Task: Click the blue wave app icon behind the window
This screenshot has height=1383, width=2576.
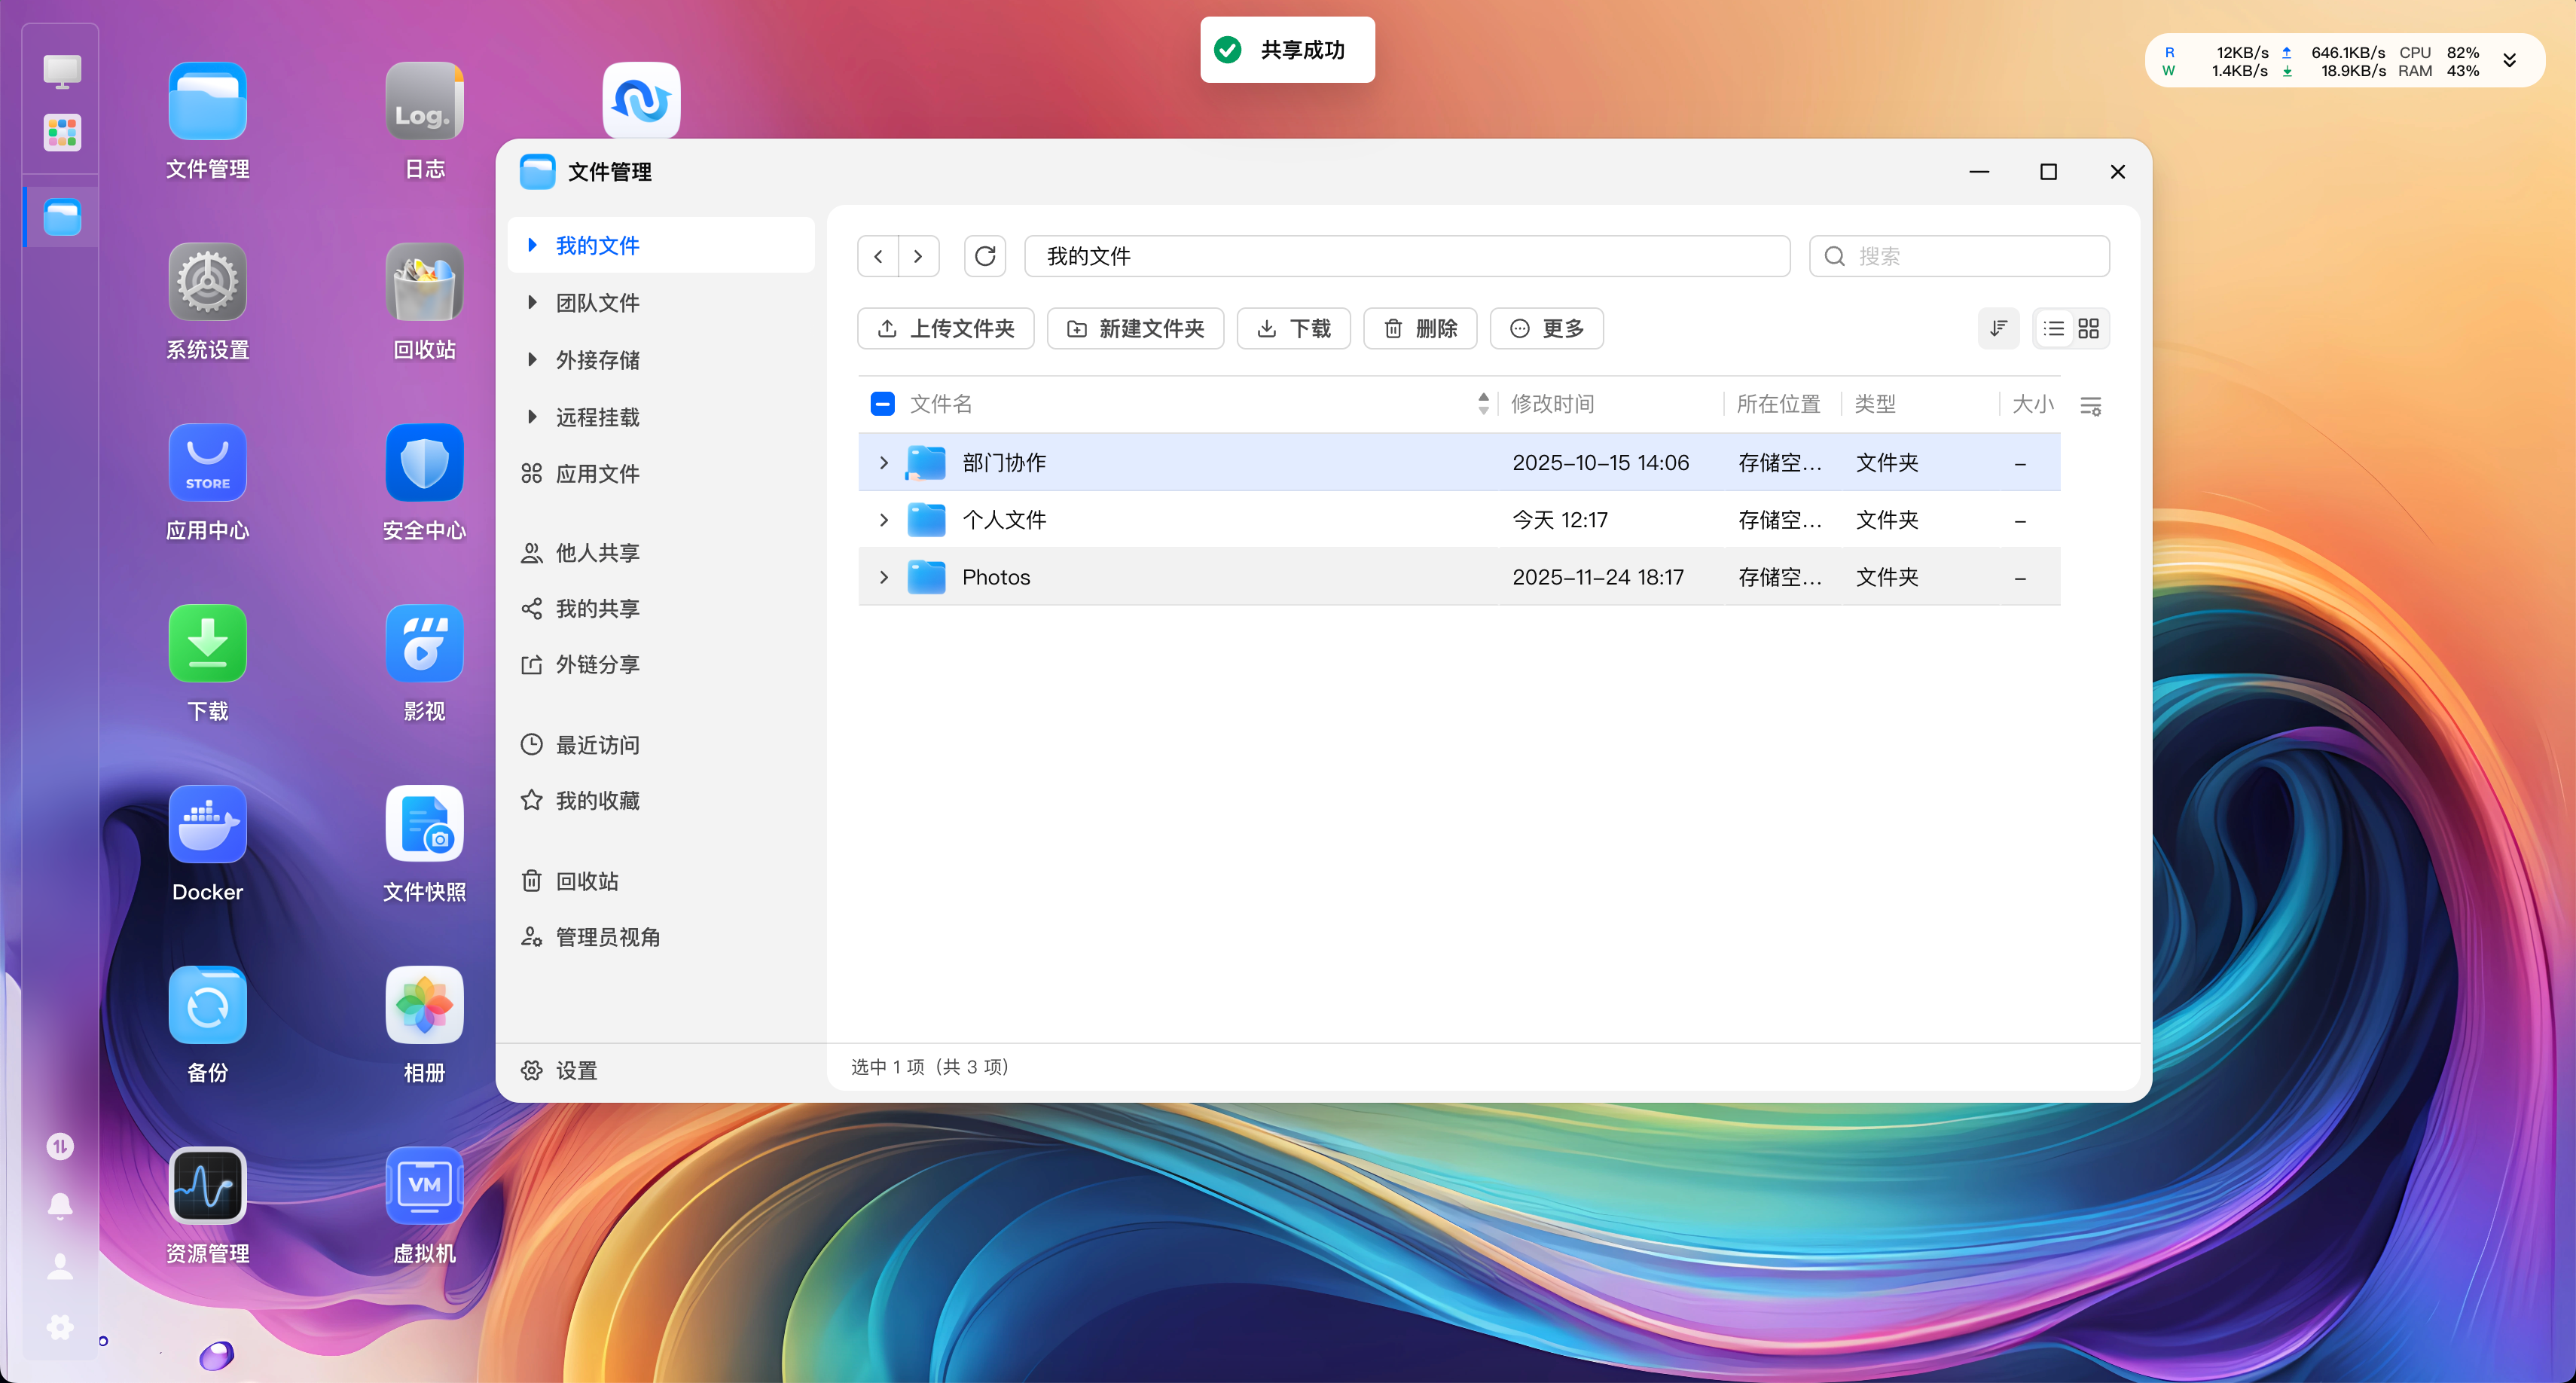Action: click(641, 100)
